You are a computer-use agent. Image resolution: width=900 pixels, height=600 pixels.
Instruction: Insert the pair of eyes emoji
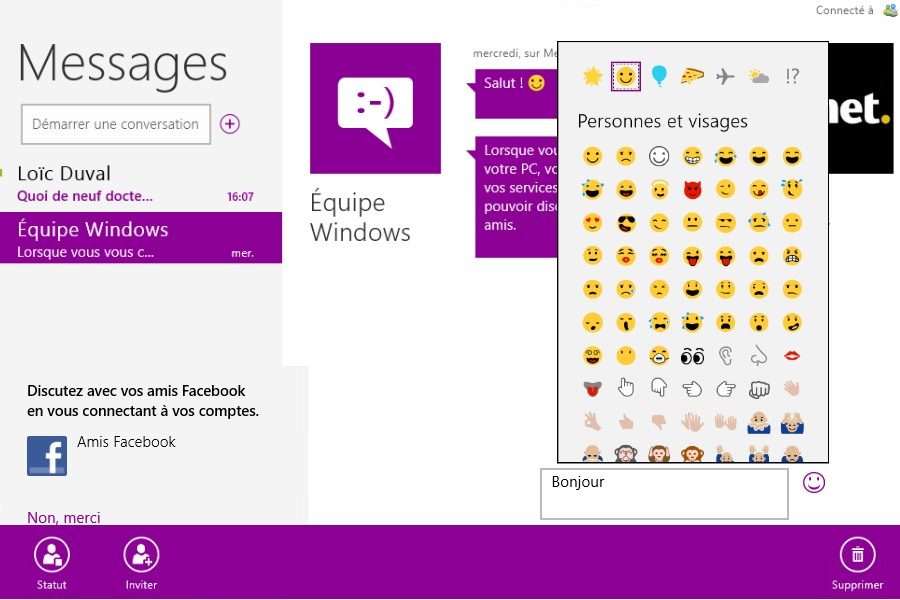(693, 357)
